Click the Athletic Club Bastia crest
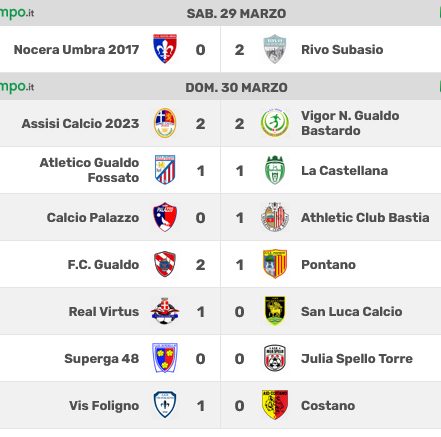This screenshot has height=437, width=441. tap(275, 217)
